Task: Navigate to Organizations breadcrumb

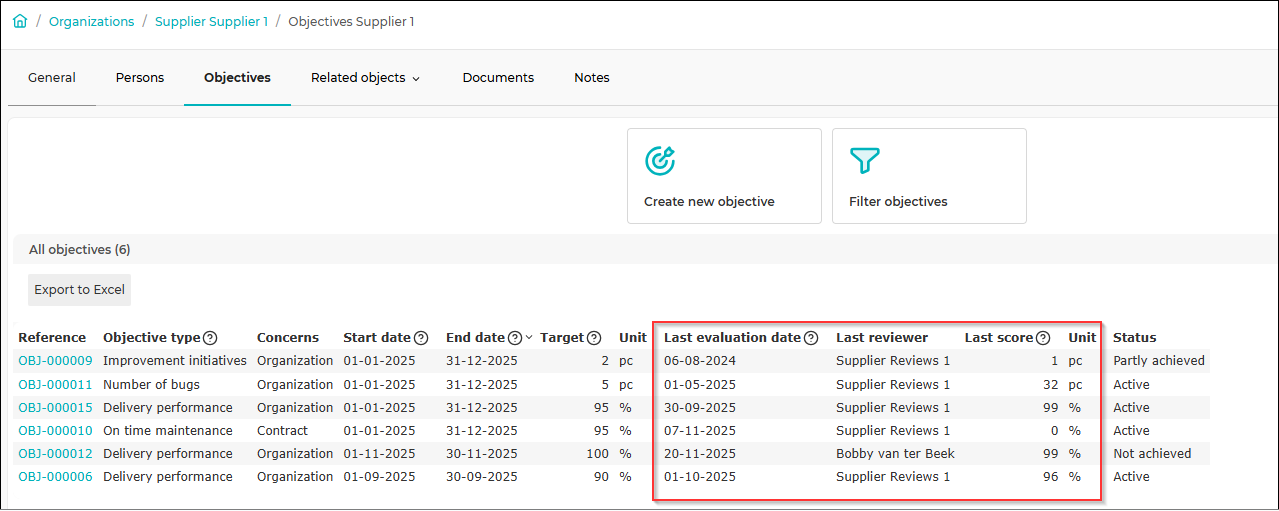Action: tap(91, 21)
